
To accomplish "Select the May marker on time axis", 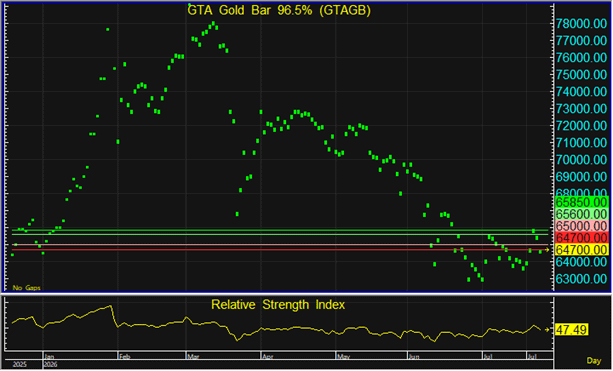I will (x=343, y=357).
